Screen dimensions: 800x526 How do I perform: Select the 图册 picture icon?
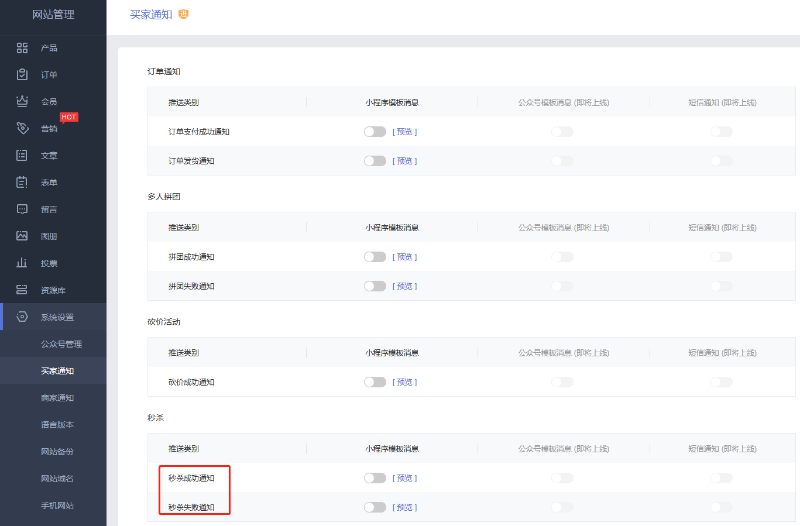click(22, 236)
